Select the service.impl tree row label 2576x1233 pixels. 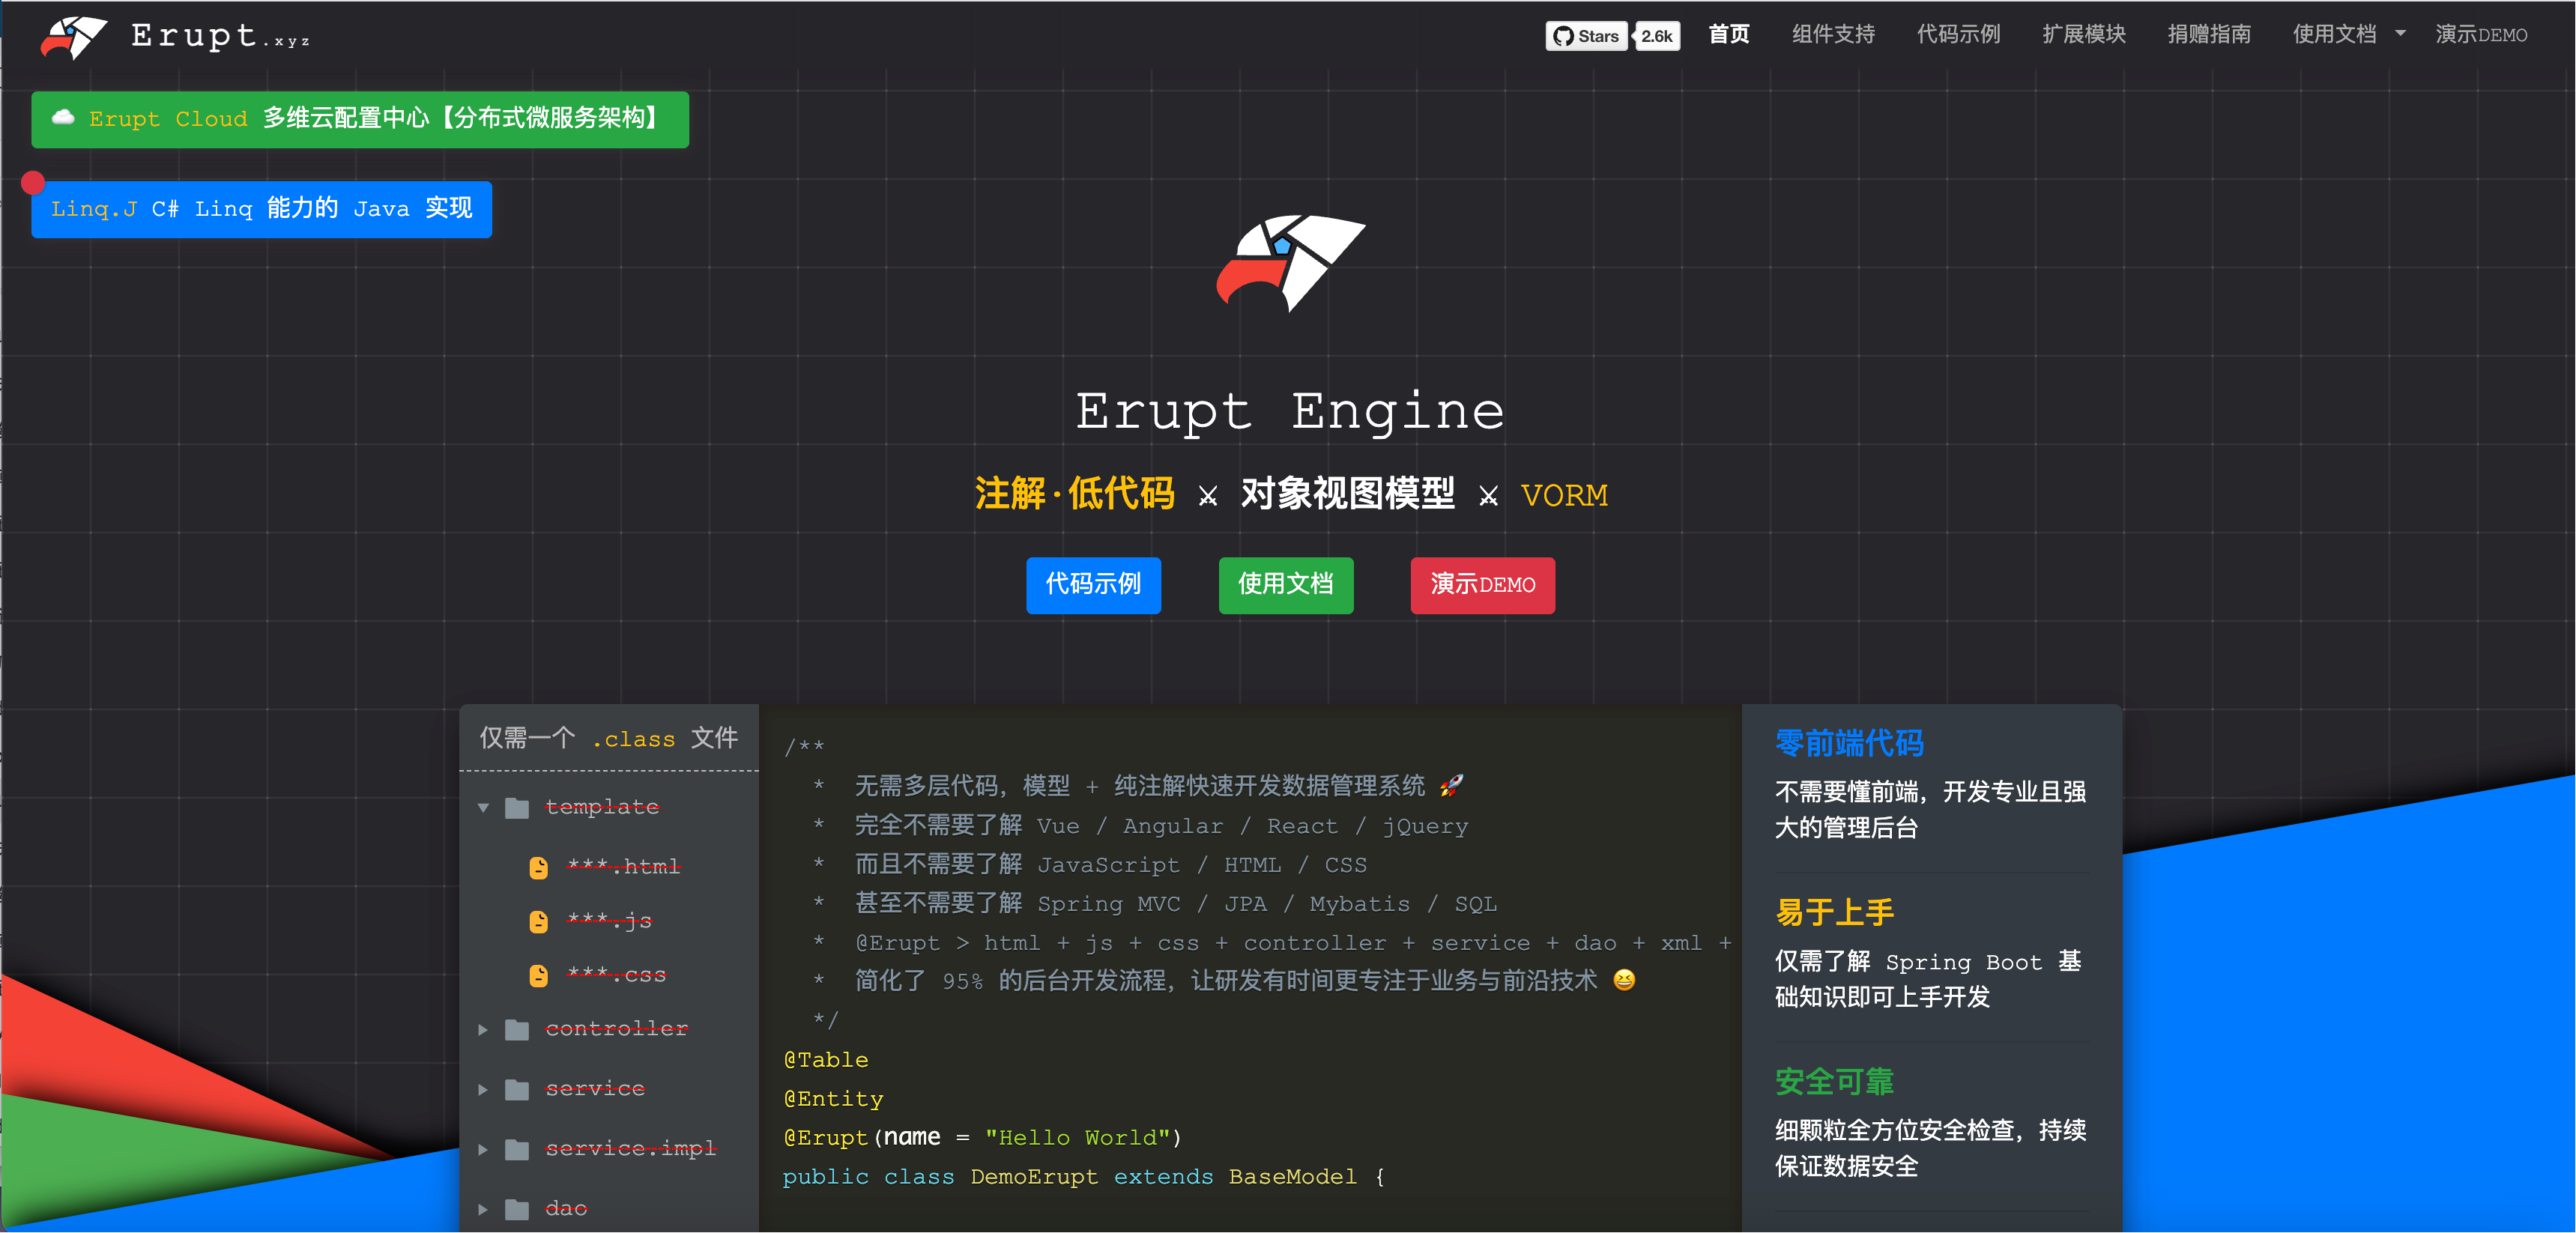click(x=630, y=1149)
